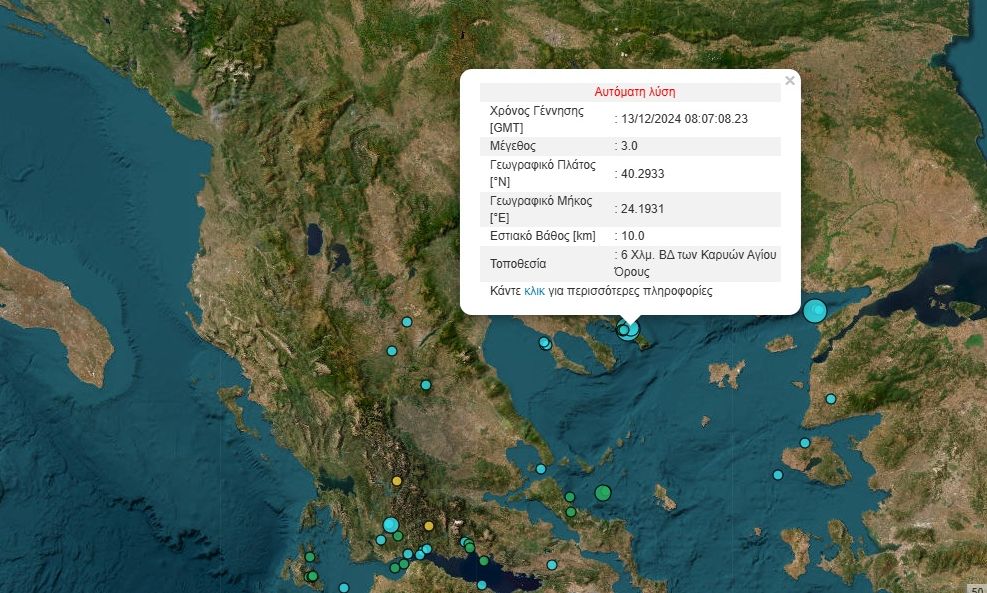Click the cyan marker on the Kassandra peninsula
This screenshot has width=987, height=593.
[545, 343]
